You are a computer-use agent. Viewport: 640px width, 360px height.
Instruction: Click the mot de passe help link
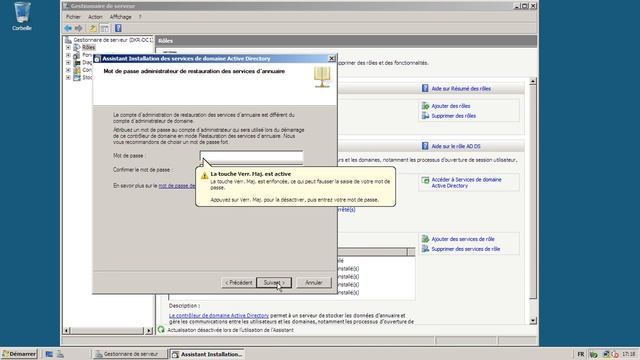click(x=177, y=186)
